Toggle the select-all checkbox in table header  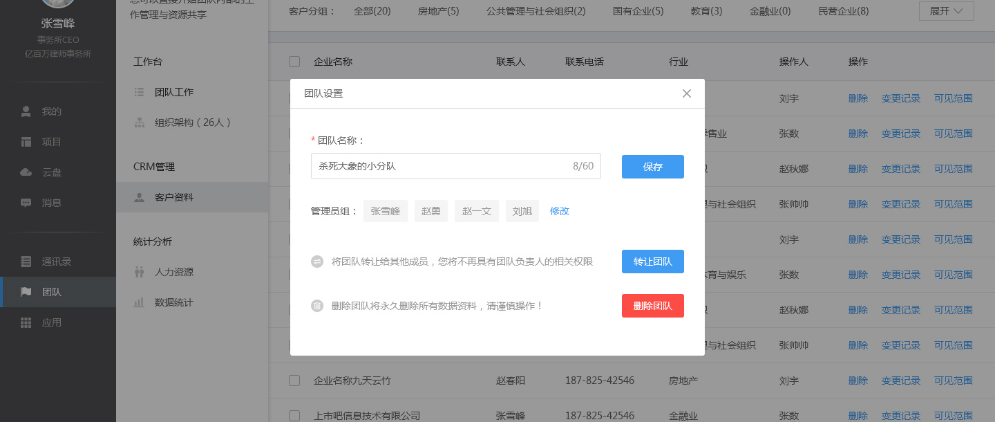coord(294,62)
